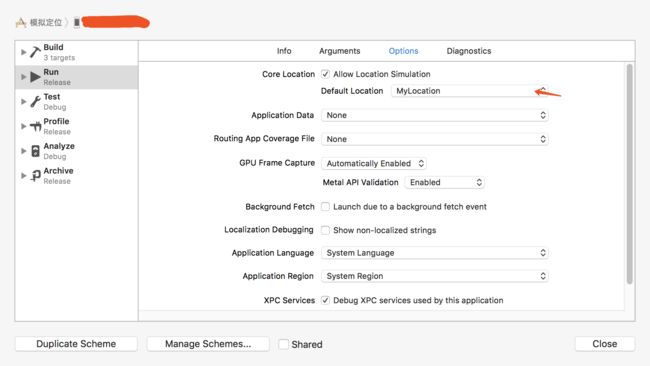
Task: Toggle the Shared checkbox
Action: pyautogui.click(x=284, y=344)
